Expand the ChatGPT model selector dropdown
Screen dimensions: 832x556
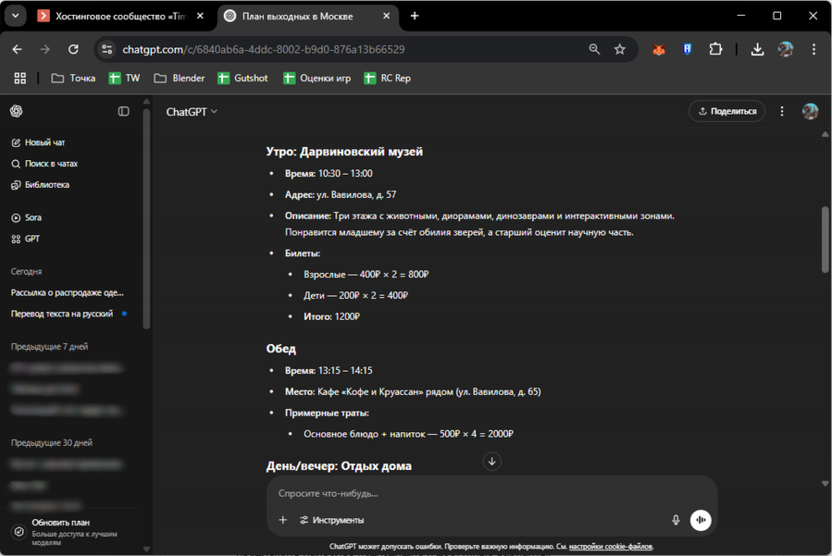(192, 111)
